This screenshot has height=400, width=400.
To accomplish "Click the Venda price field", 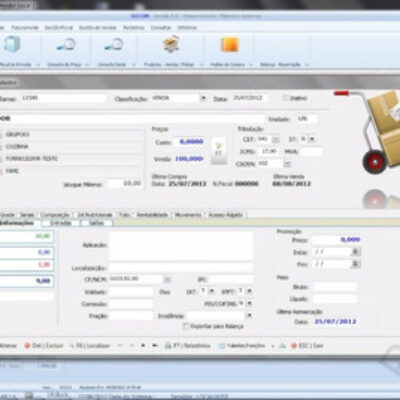I will tap(189, 159).
